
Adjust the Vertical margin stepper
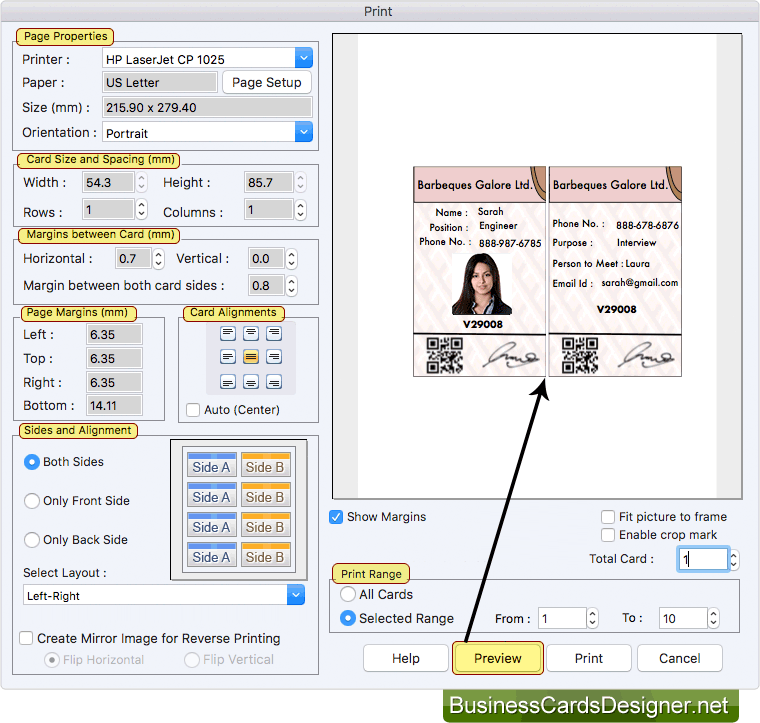[x=291, y=259]
